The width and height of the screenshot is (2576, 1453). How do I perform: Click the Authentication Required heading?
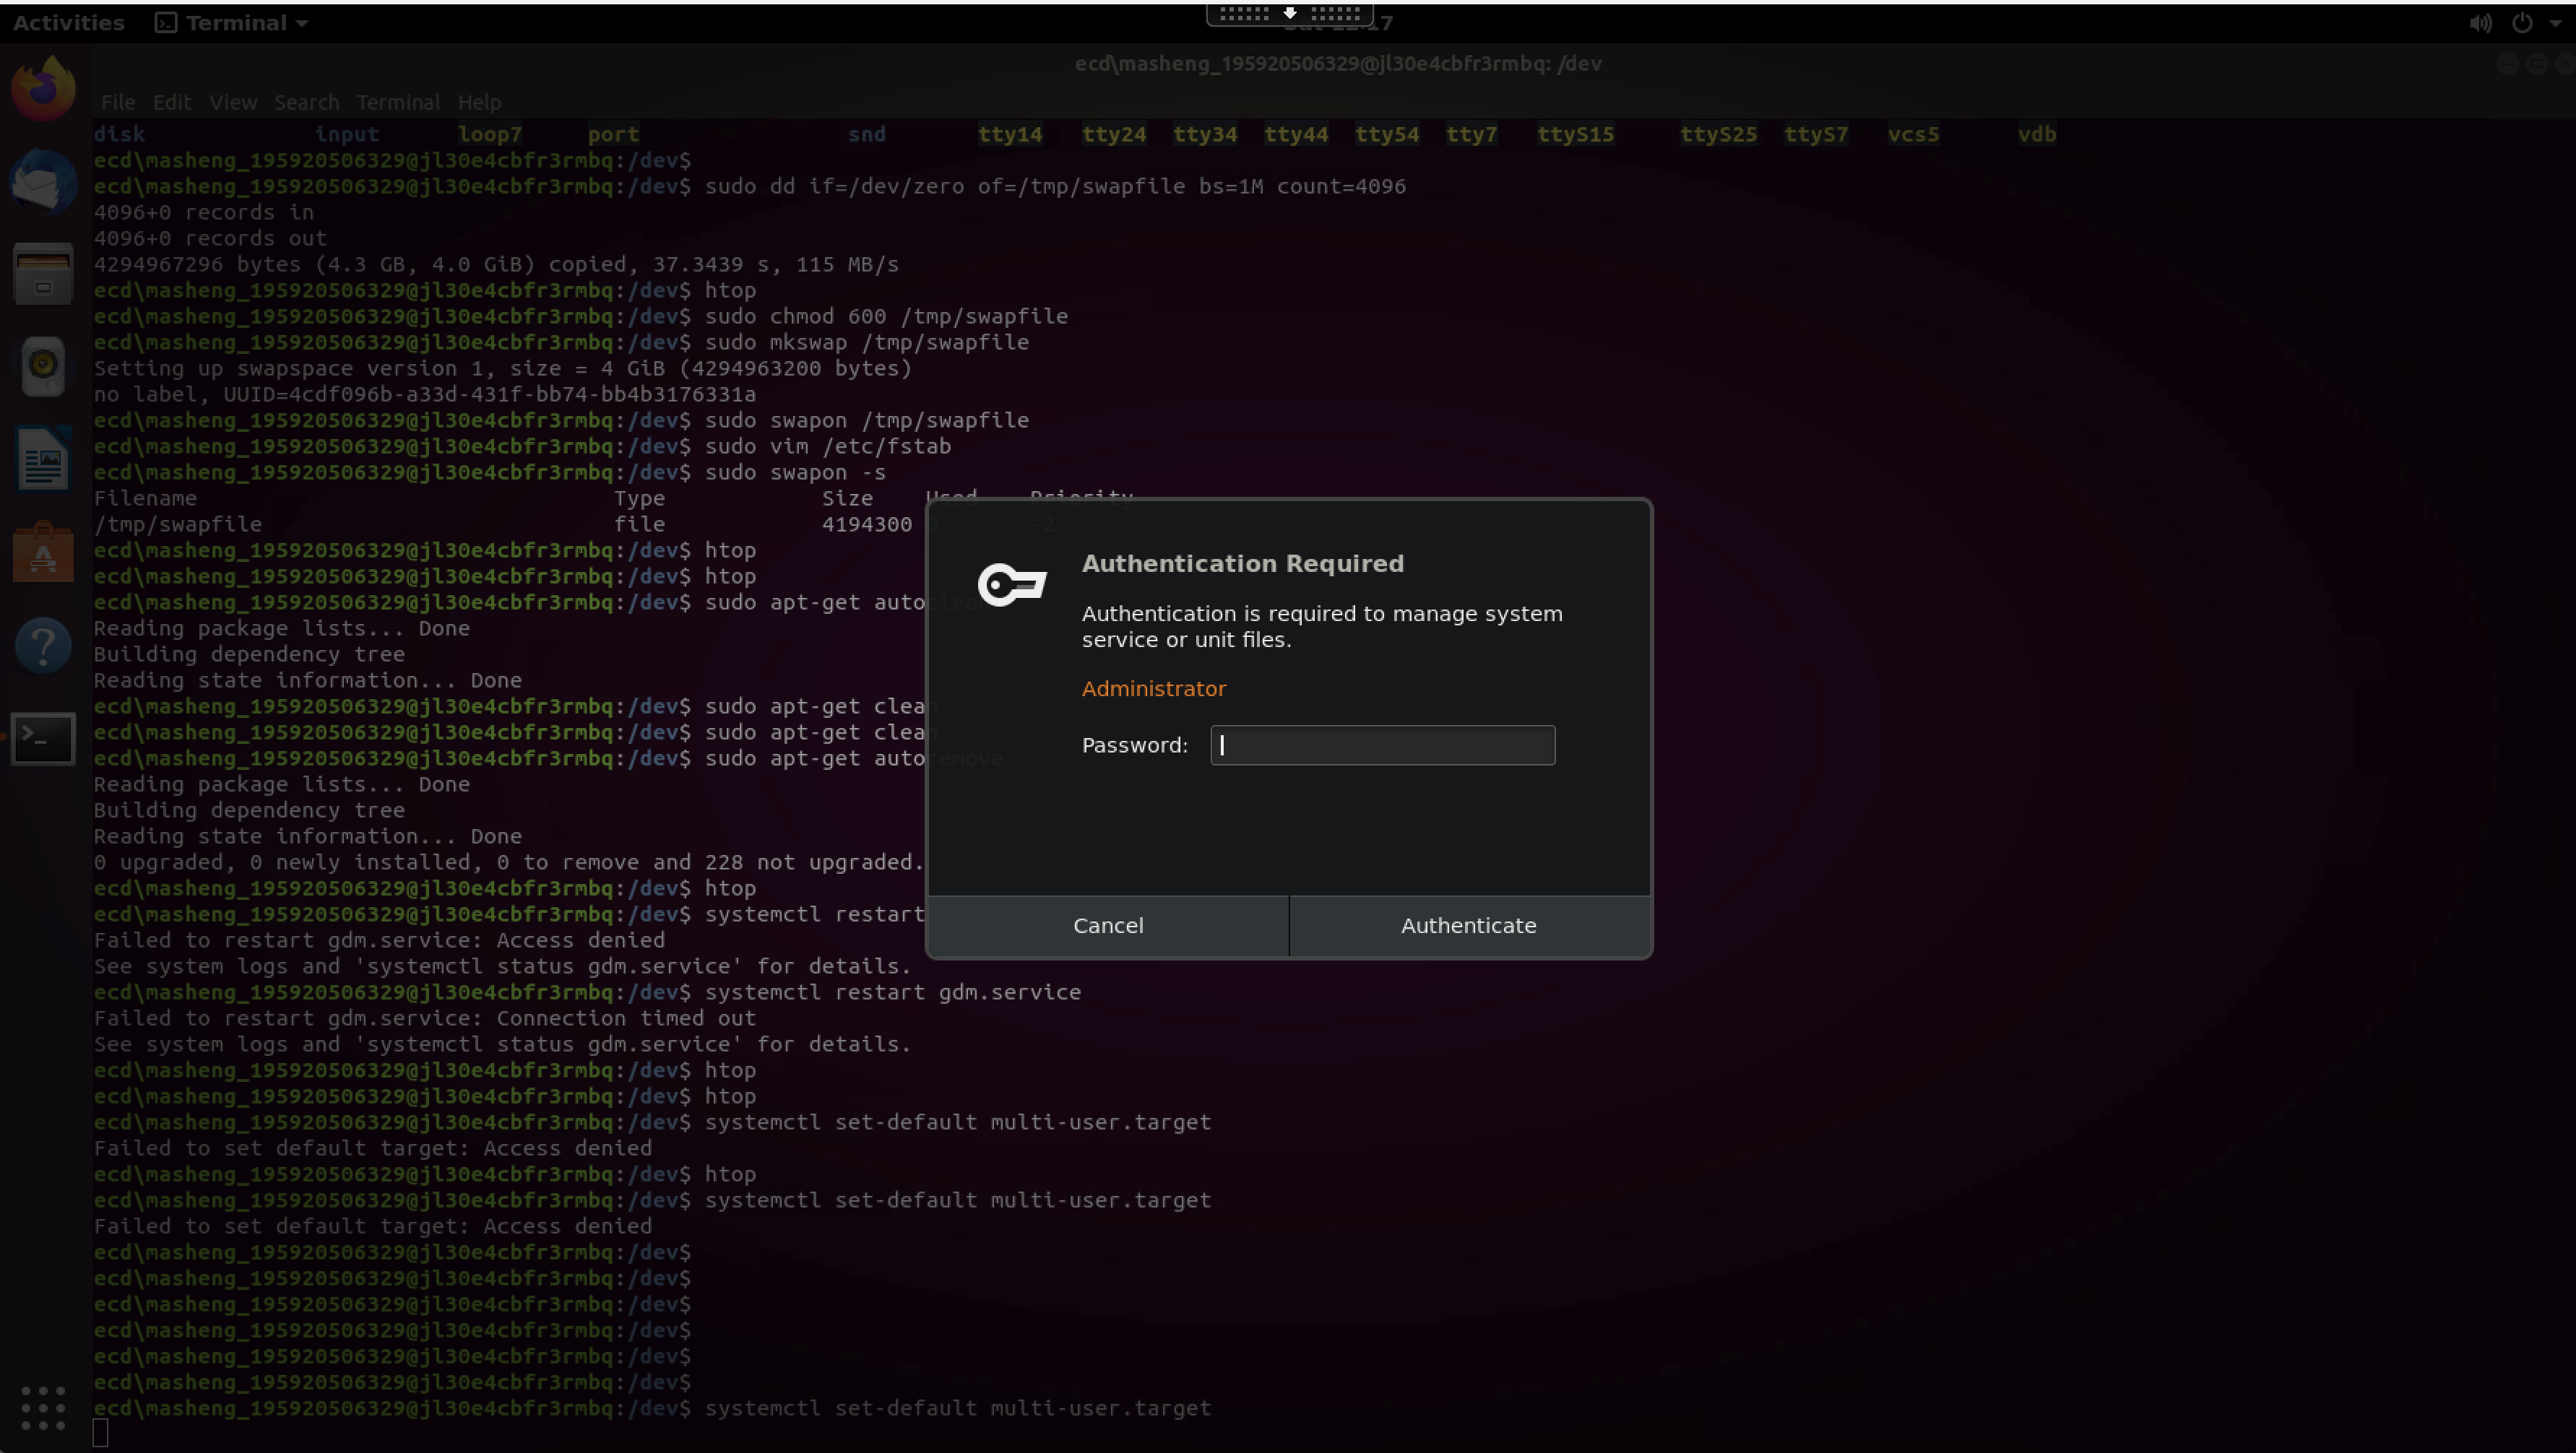tap(1243, 564)
